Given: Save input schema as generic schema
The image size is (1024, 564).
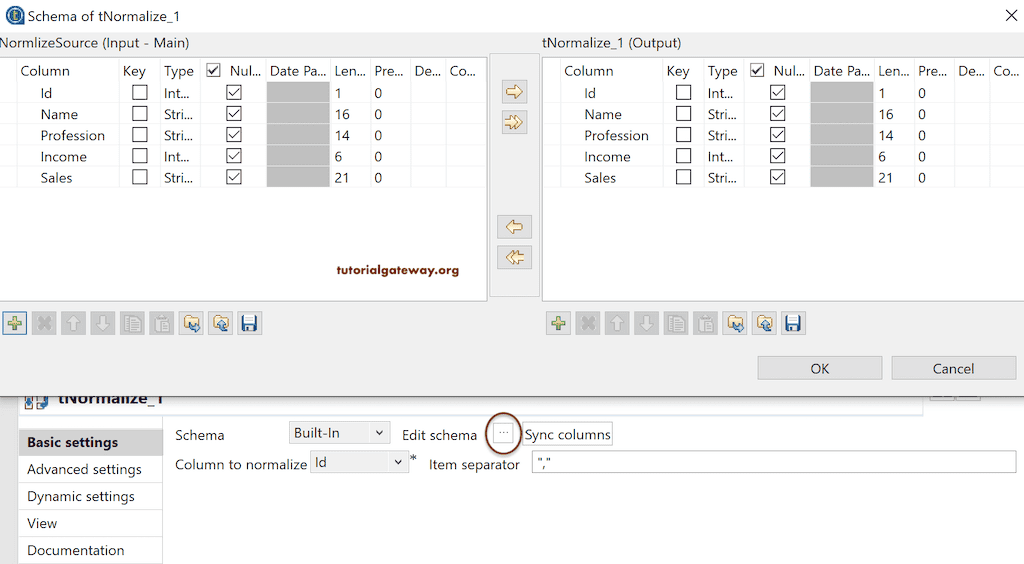Looking at the screenshot, I should click(x=249, y=323).
